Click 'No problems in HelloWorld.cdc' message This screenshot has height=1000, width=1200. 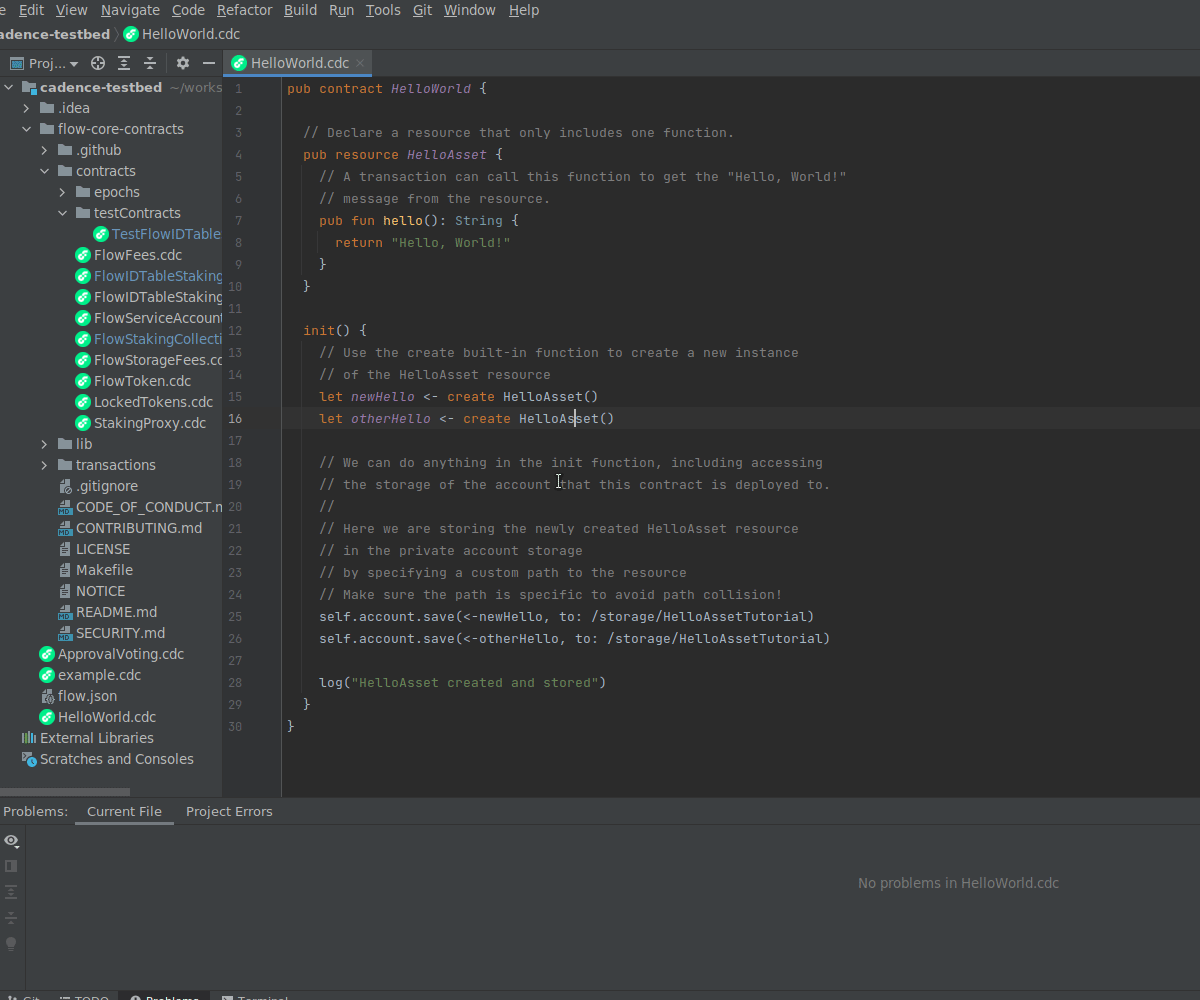pos(958,883)
